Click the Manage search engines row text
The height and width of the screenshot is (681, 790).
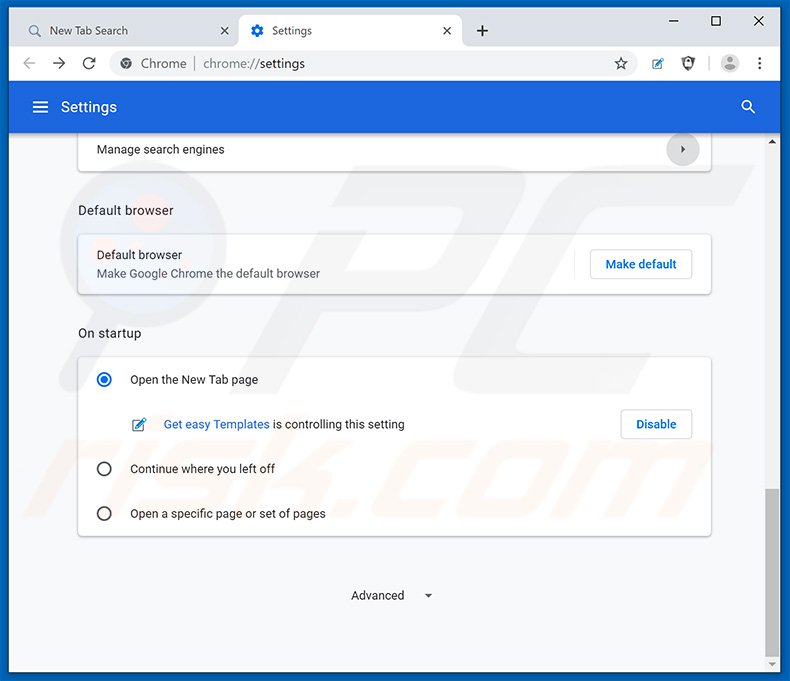pos(160,149)
